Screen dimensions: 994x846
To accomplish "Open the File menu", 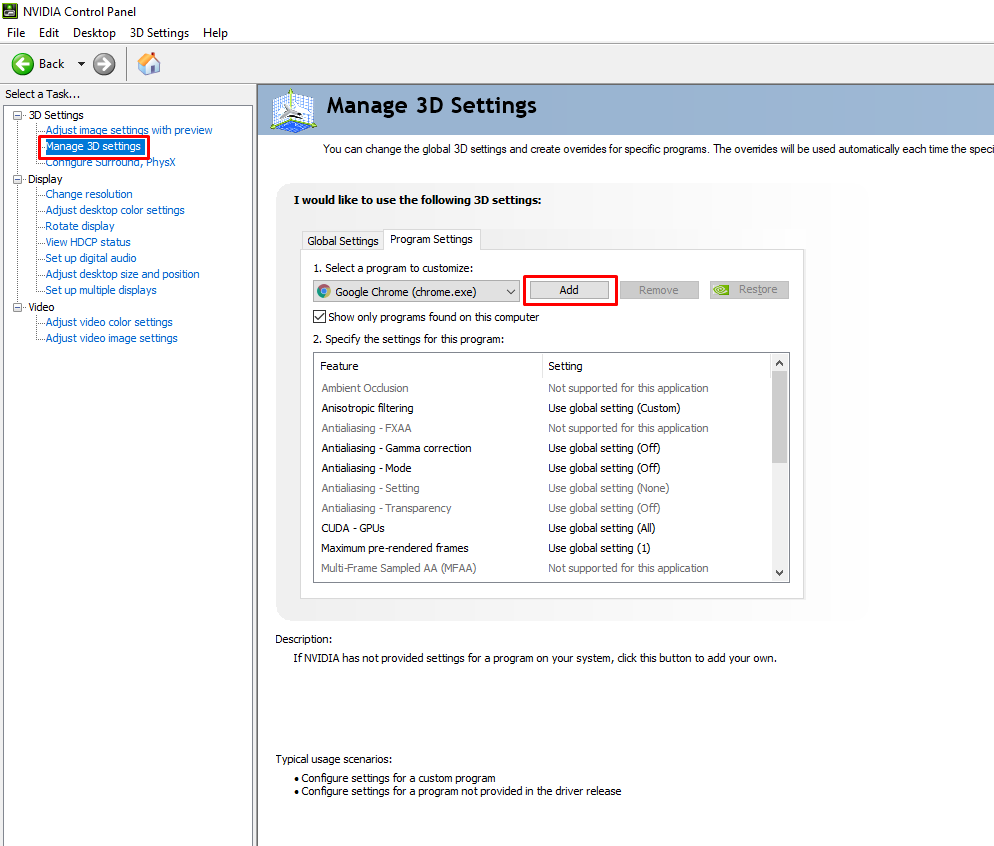I will 16,33.
